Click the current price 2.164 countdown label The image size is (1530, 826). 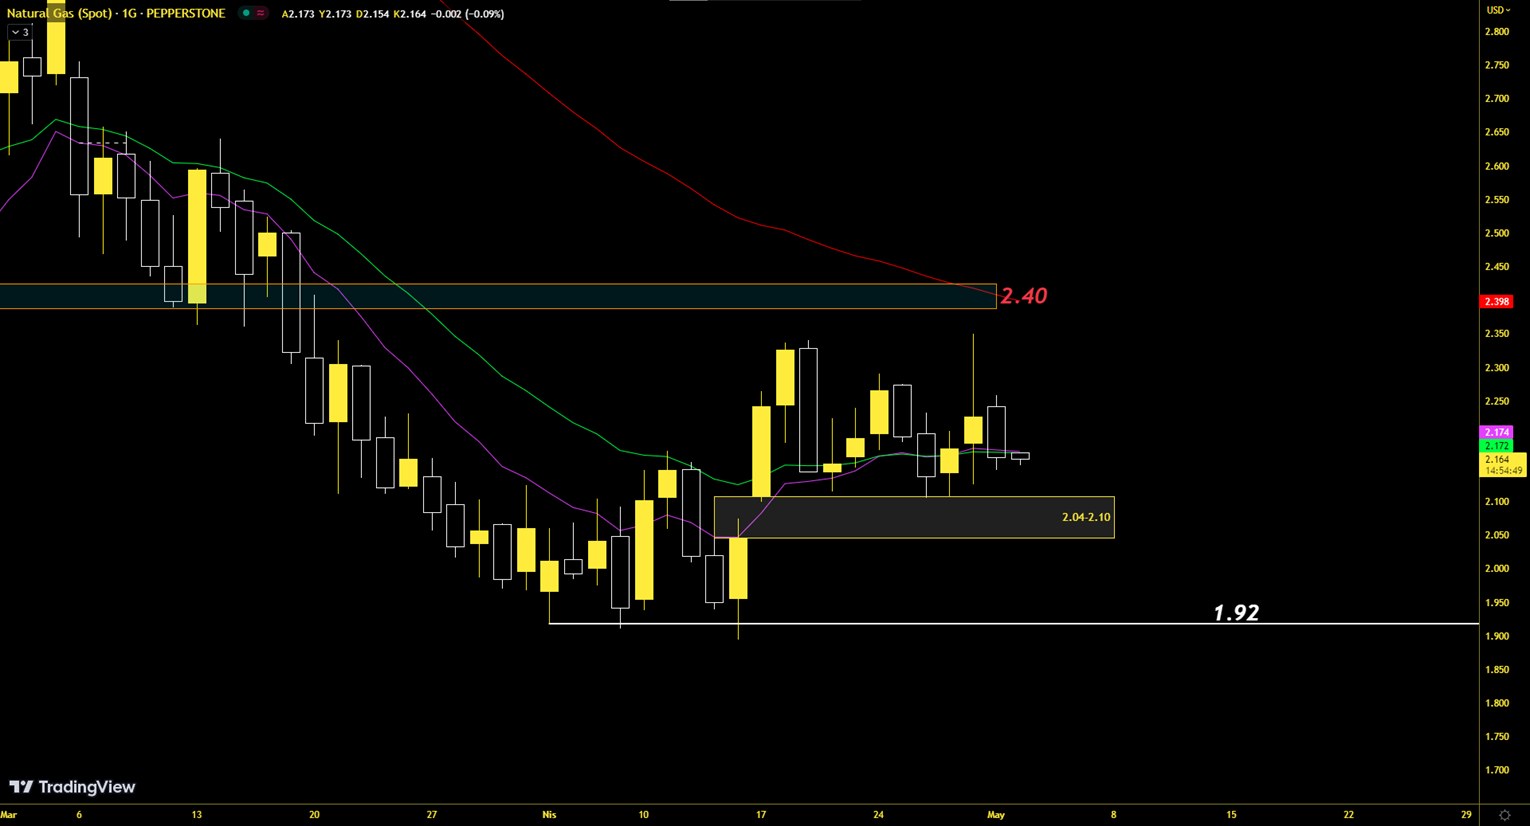pyautogui.click(x=1502, y=465)
